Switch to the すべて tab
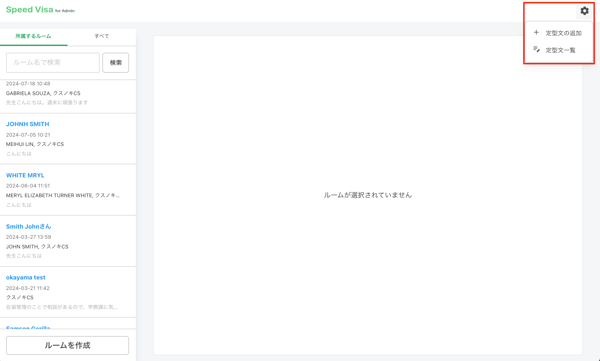 (x=101, y=36)
